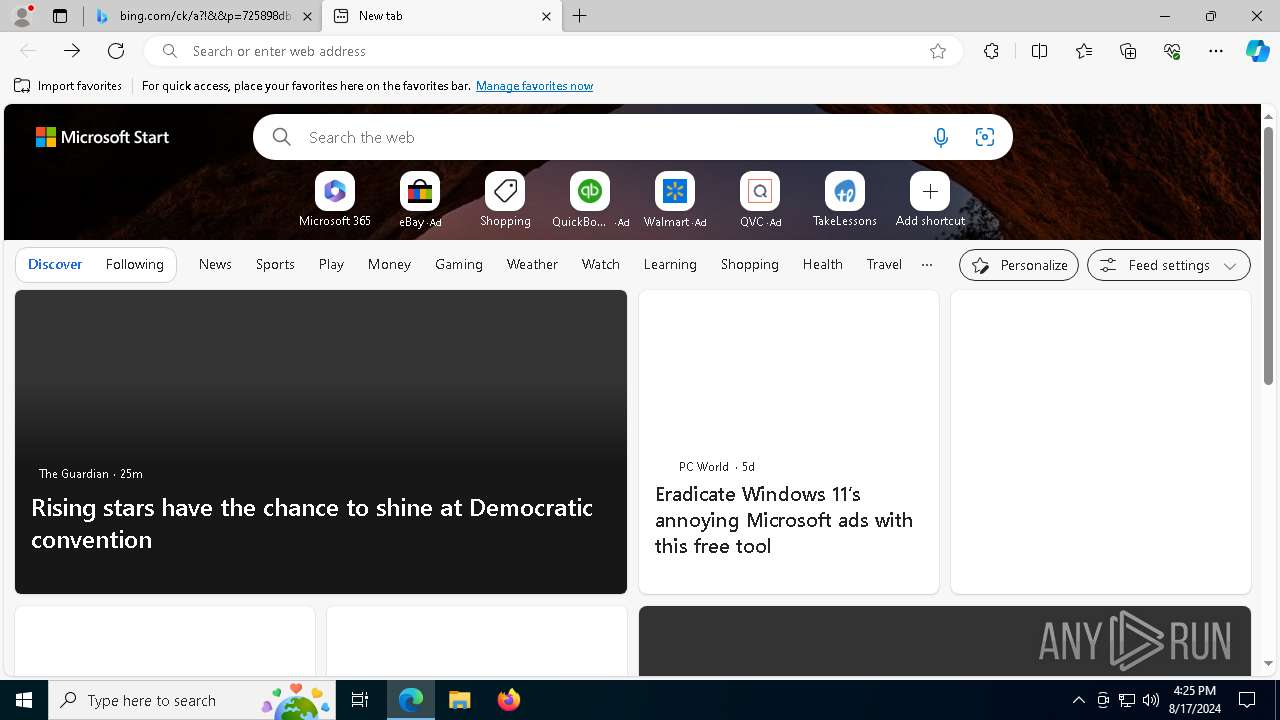
Task: Open the volume control tray icon
Action: click(x=1151, y=700)
